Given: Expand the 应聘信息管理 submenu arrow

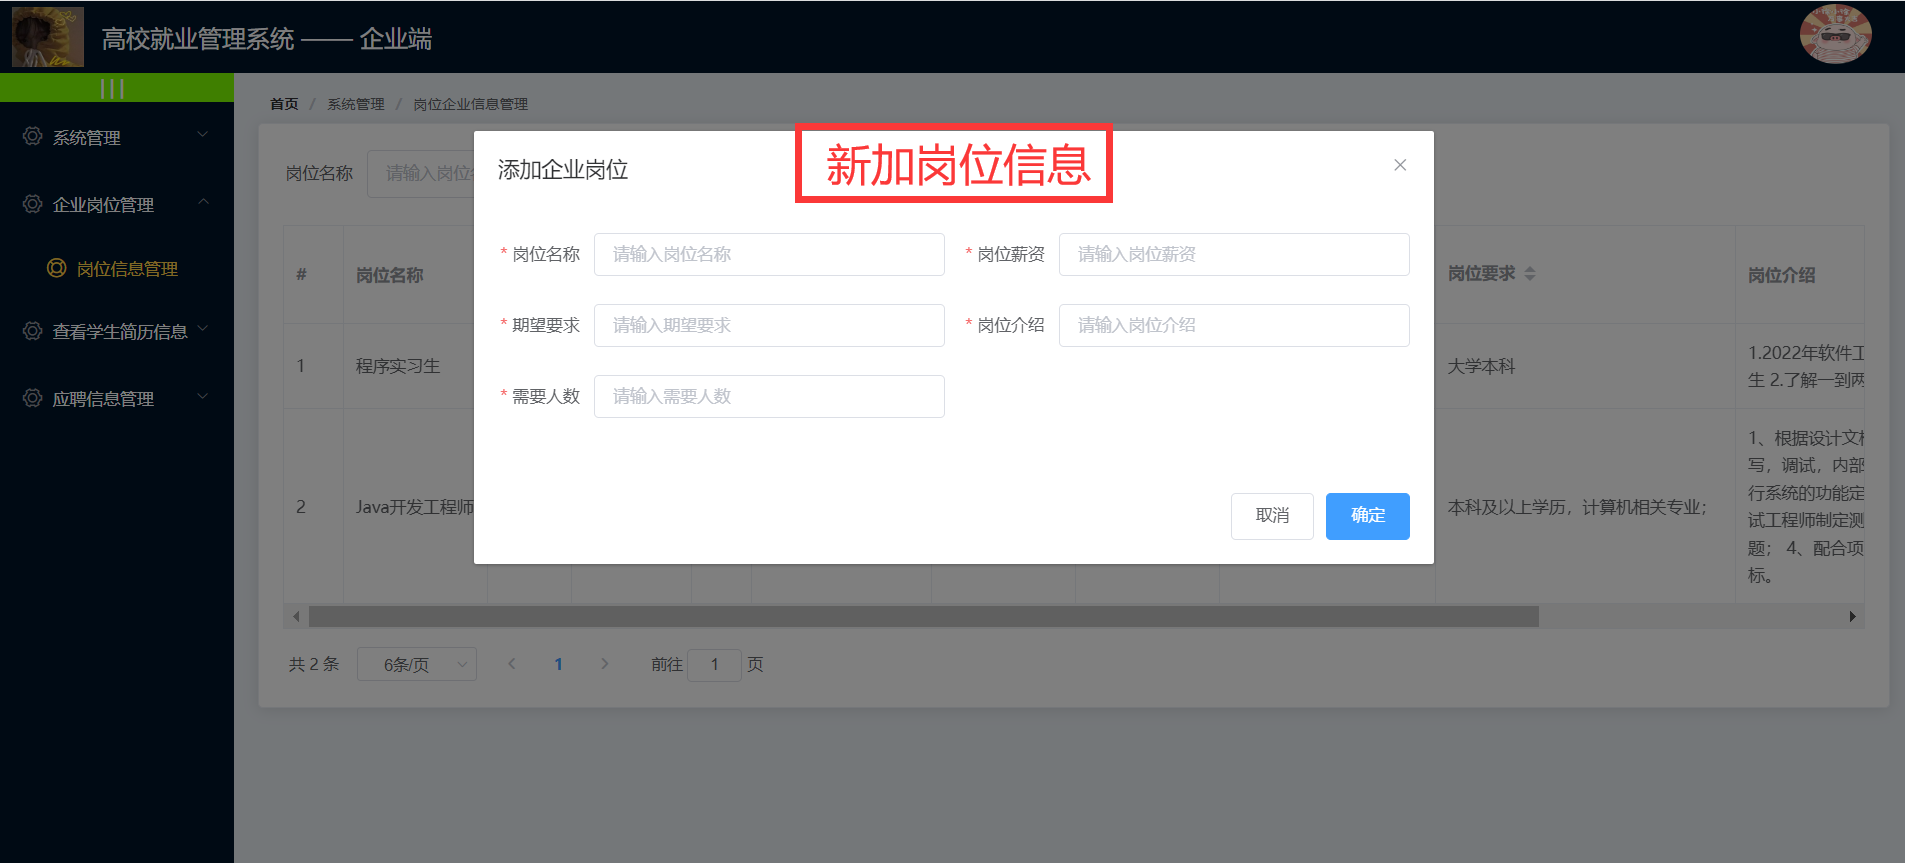Looking at the screenshot, I should (203, 397).
